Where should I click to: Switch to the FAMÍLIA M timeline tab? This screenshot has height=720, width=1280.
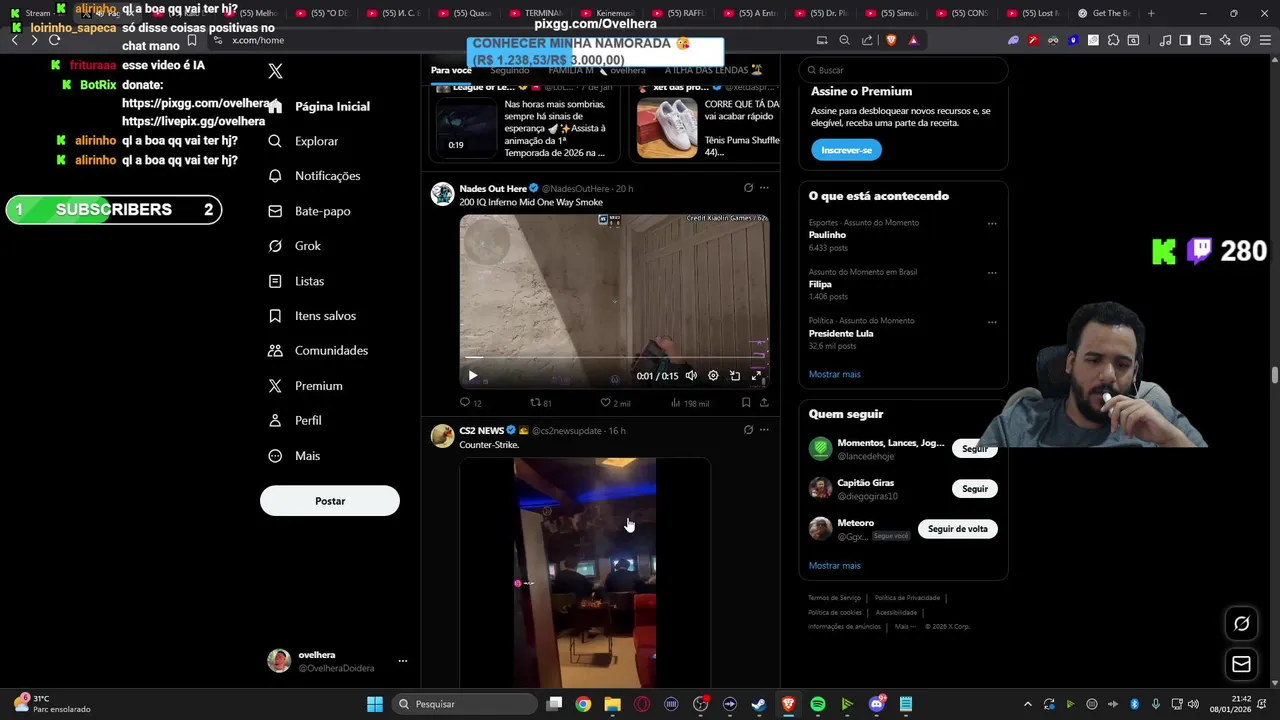pyautogui.click(x=597, y=71)
